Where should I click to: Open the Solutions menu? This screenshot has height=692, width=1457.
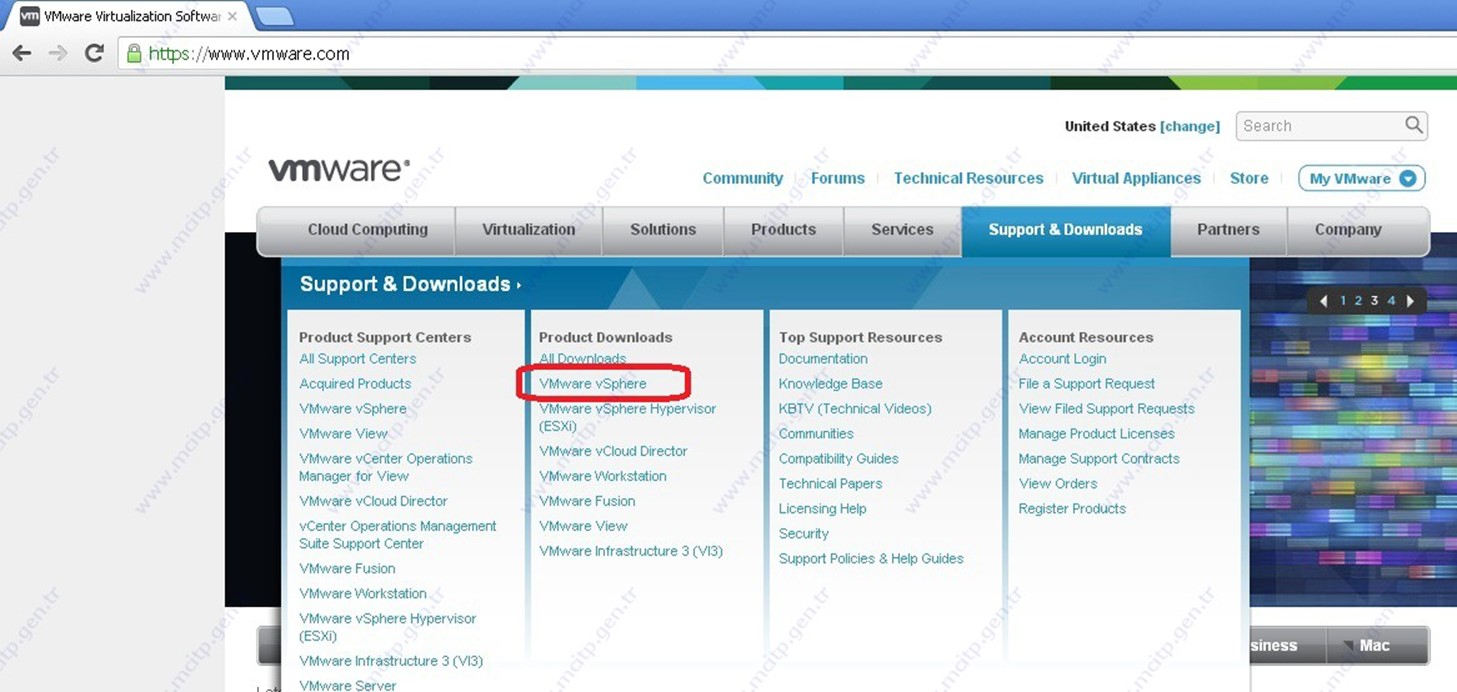coord(663,230)
